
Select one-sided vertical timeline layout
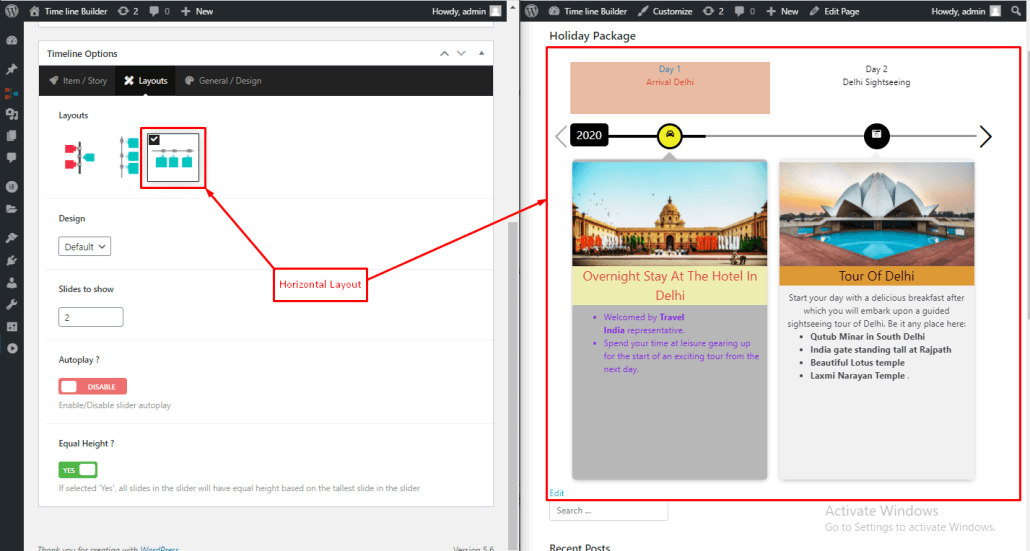pyautogui.click(x=129, y=158)
